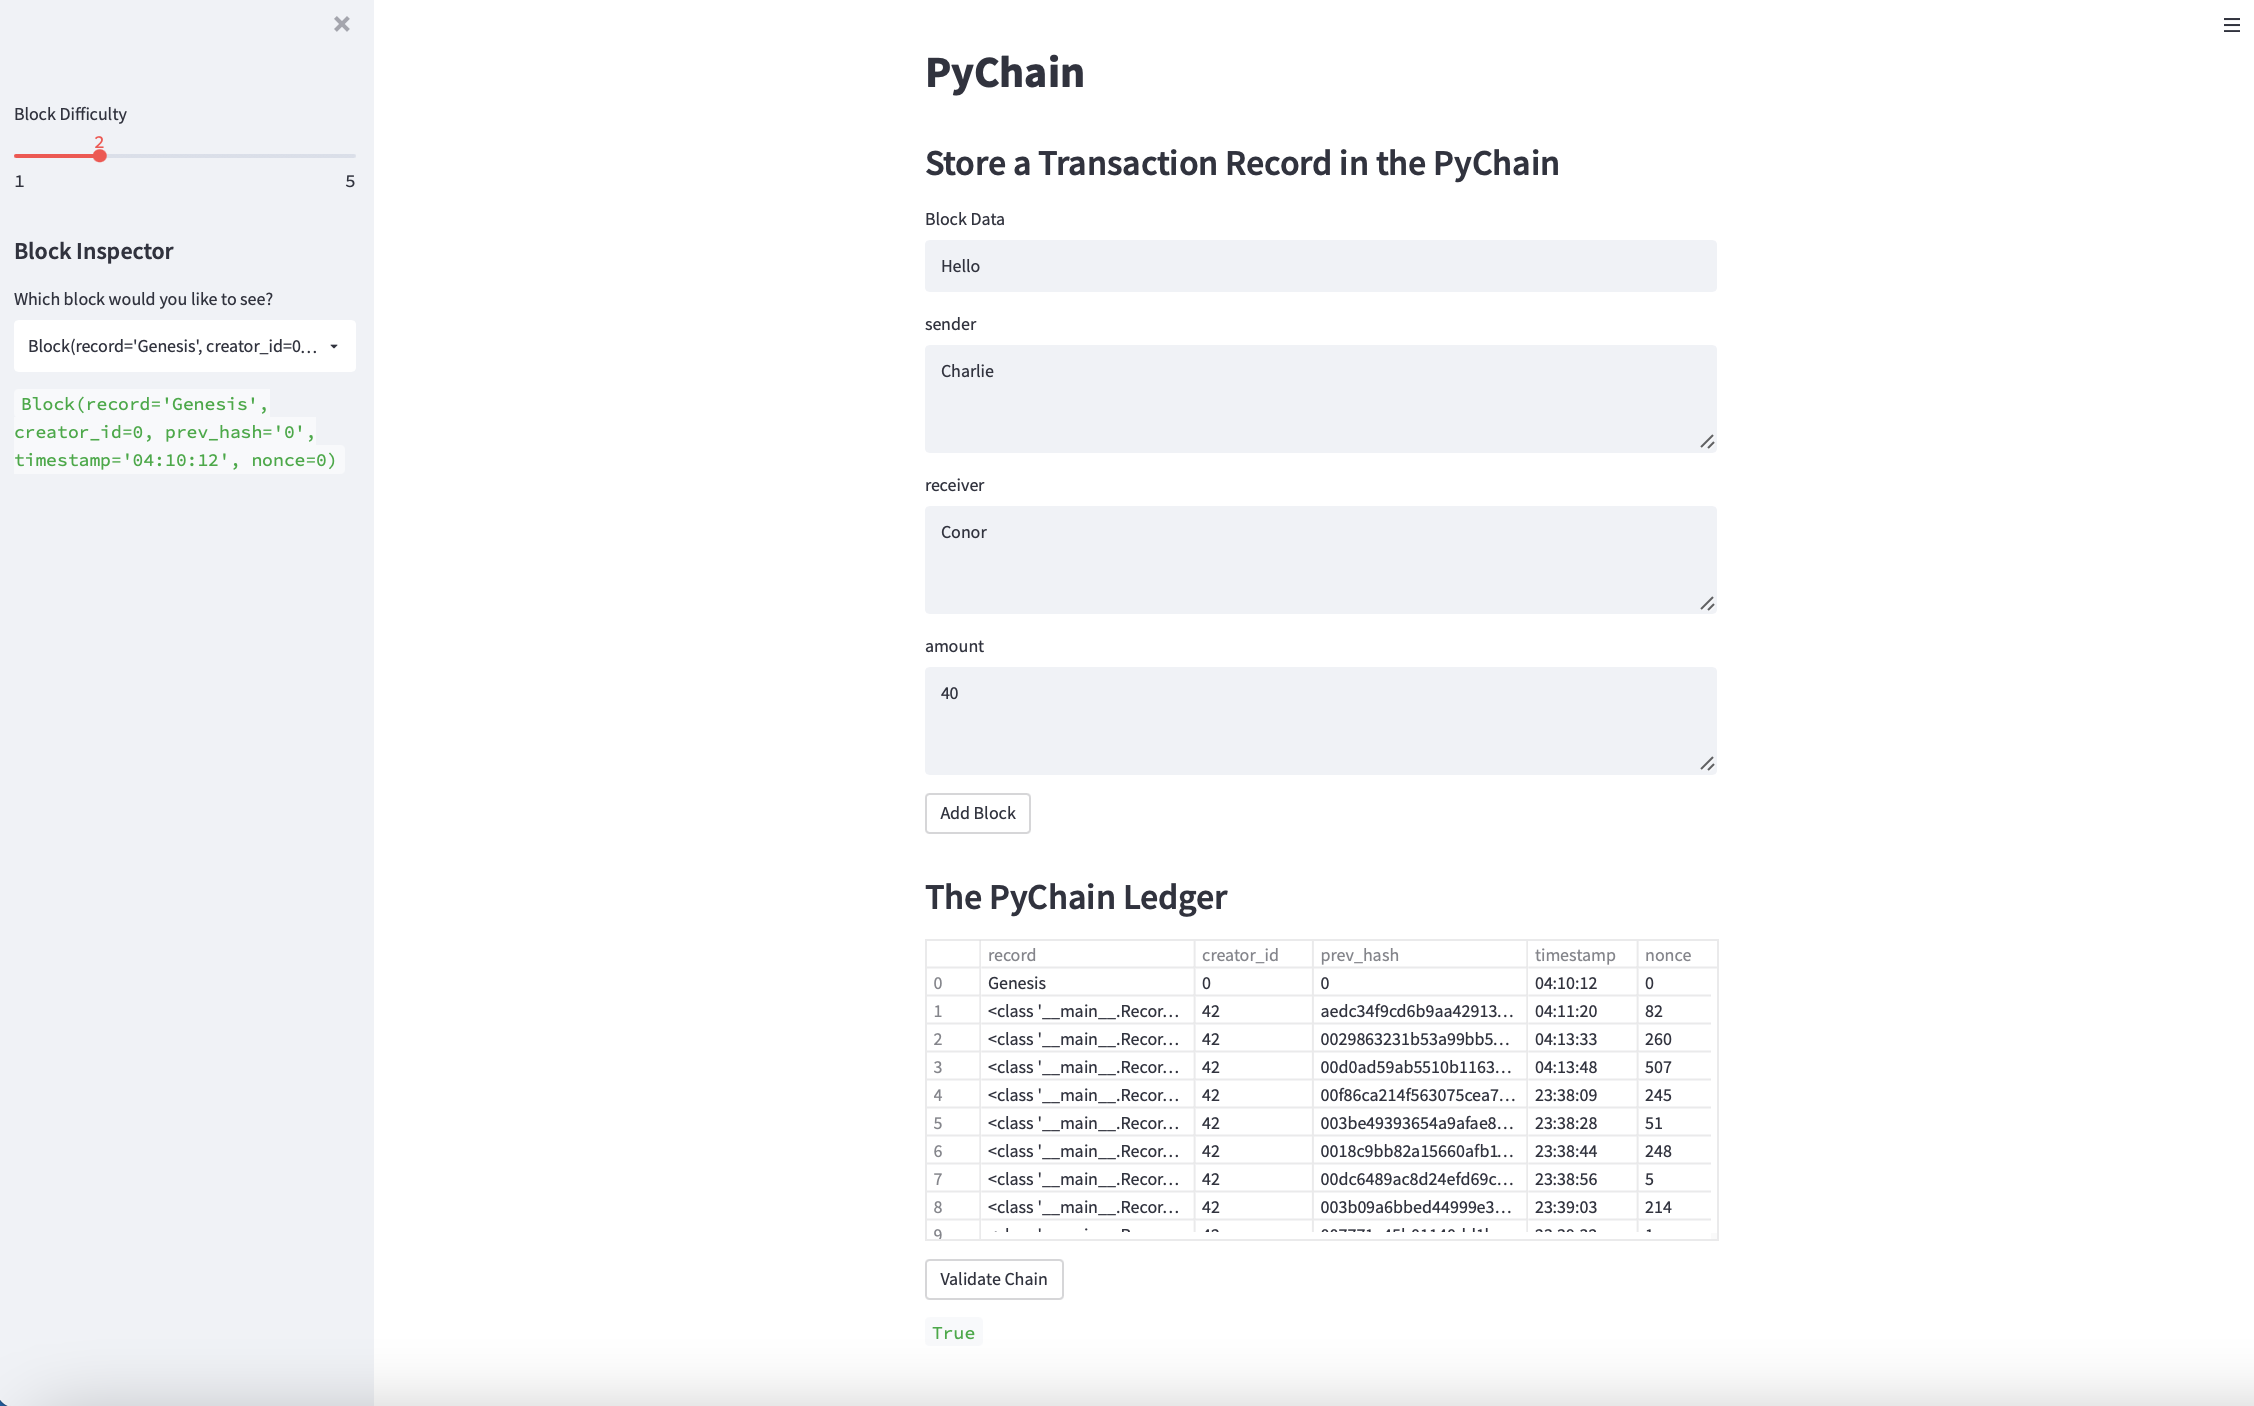
Task: Click the 'nonce' column header
Action: click(x=1668, y=954)
